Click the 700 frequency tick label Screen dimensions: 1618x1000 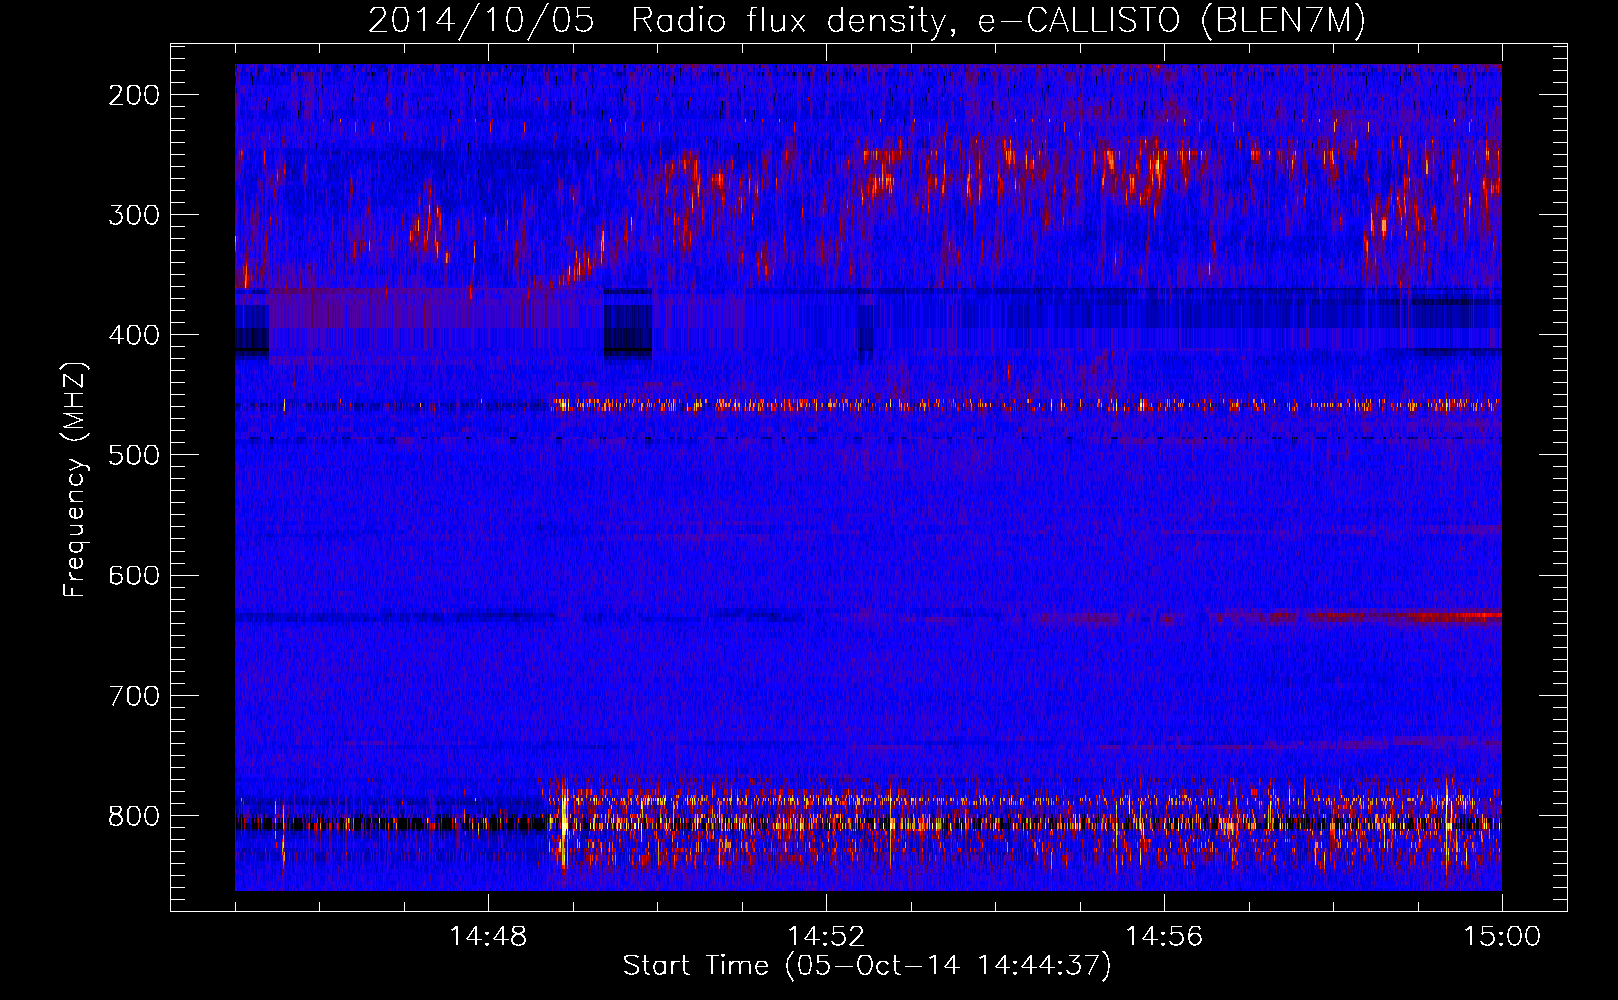(x=134, y=695)
